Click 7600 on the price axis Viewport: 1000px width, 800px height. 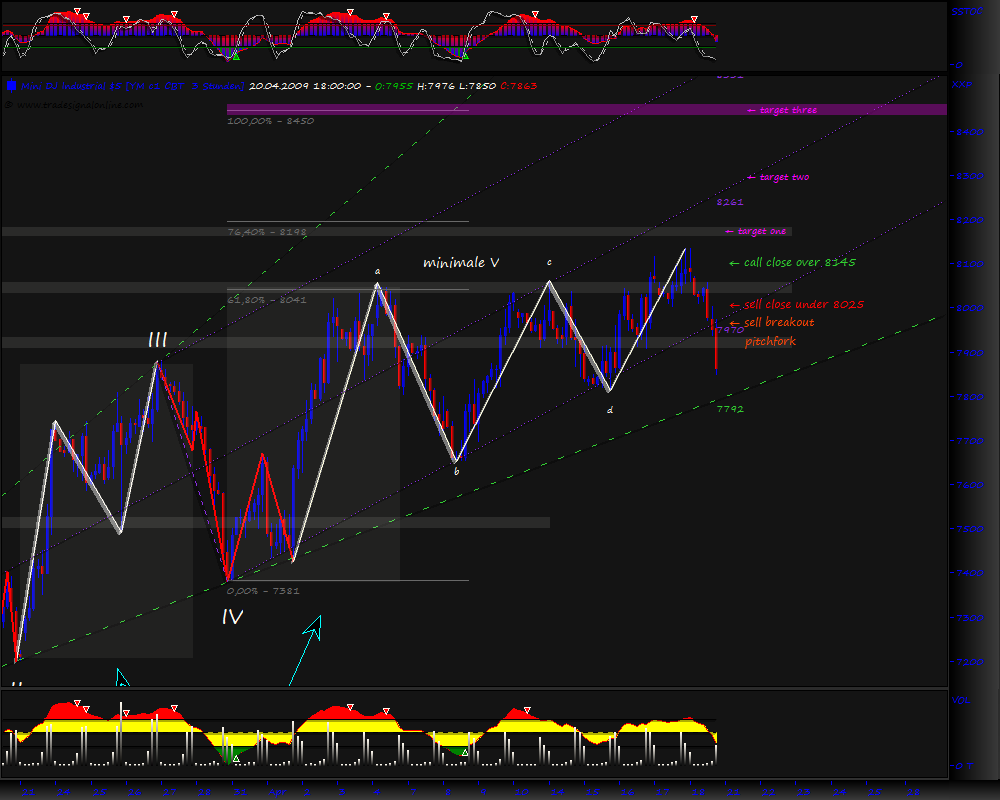click(x=969, y=485)
